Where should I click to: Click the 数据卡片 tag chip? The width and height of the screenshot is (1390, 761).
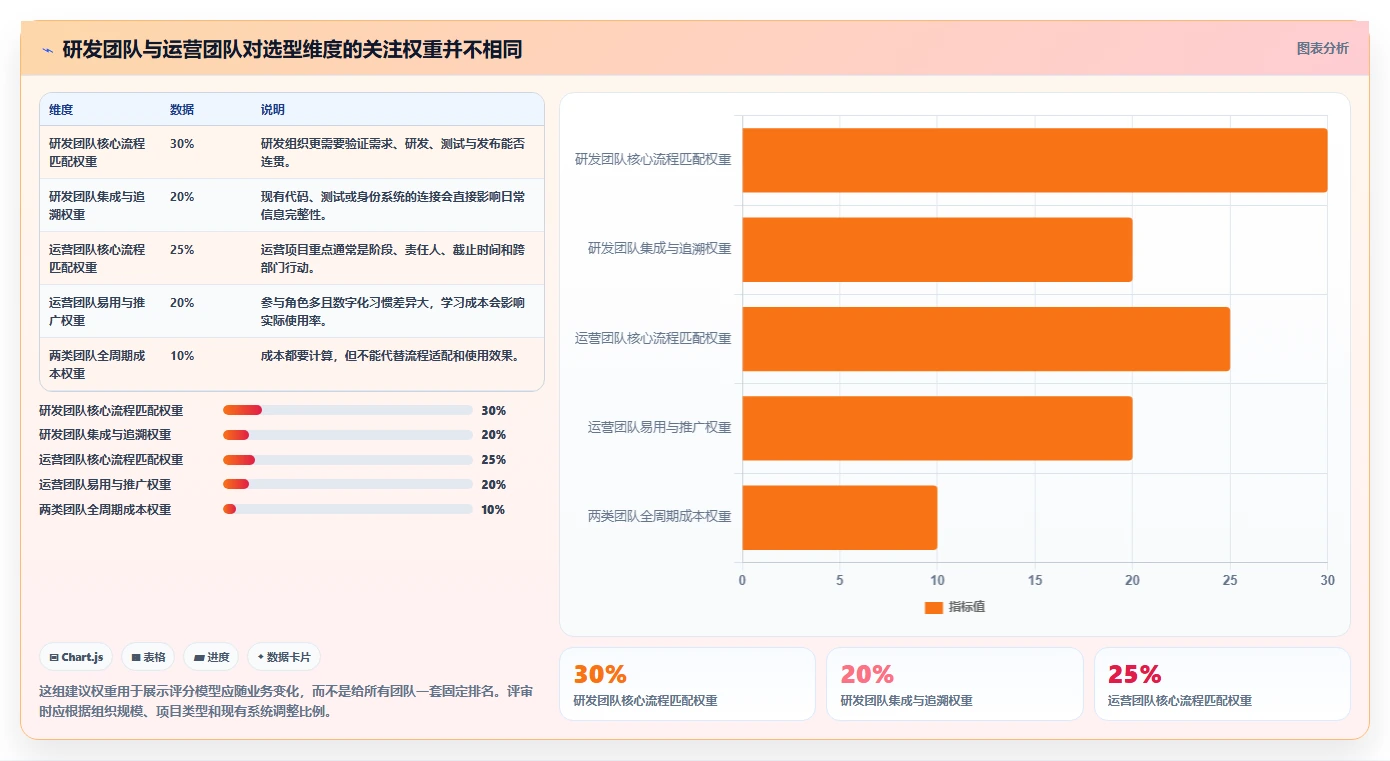pyautogui.click(x=284, y=657)
